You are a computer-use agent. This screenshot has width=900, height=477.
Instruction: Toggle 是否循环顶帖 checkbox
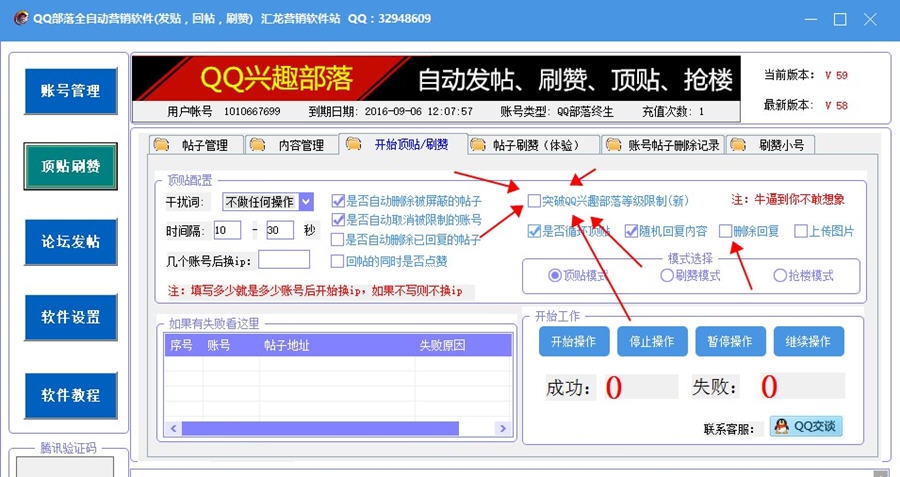tap(534, 231)
